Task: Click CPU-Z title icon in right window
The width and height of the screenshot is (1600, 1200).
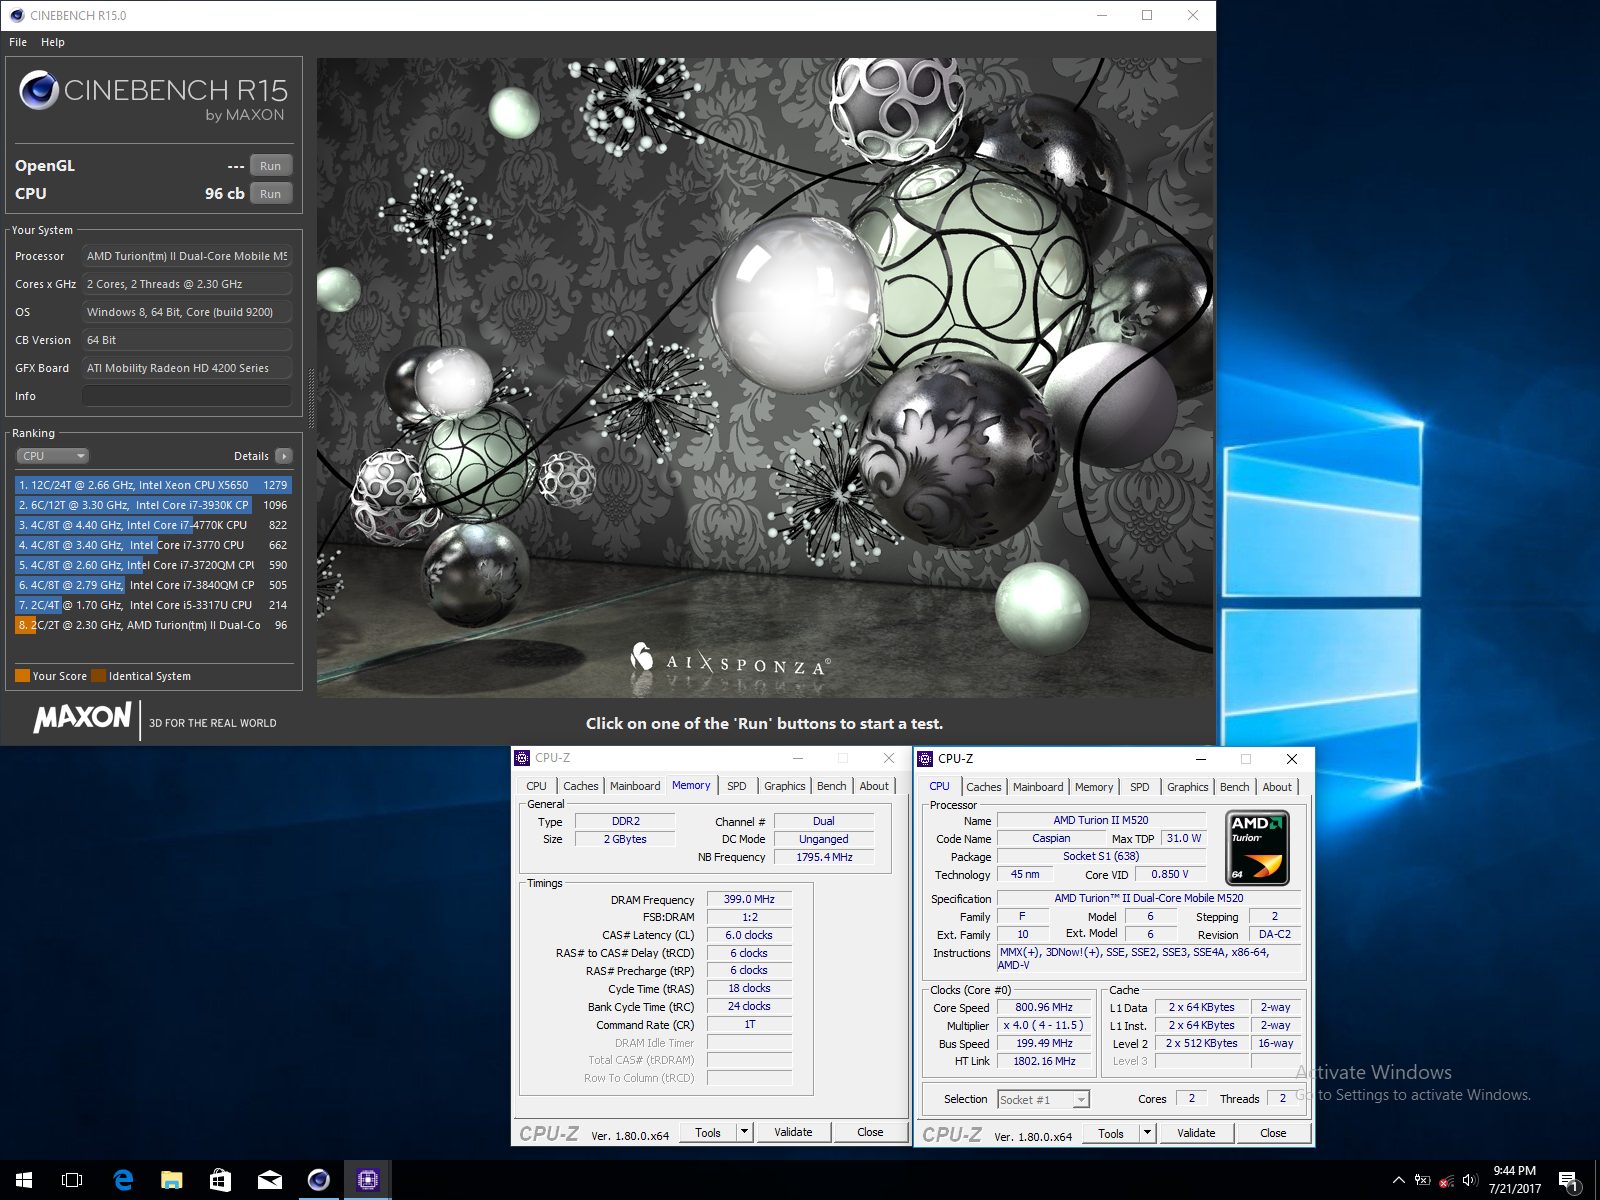Action: pyautogui.click(x=925, y=759)
